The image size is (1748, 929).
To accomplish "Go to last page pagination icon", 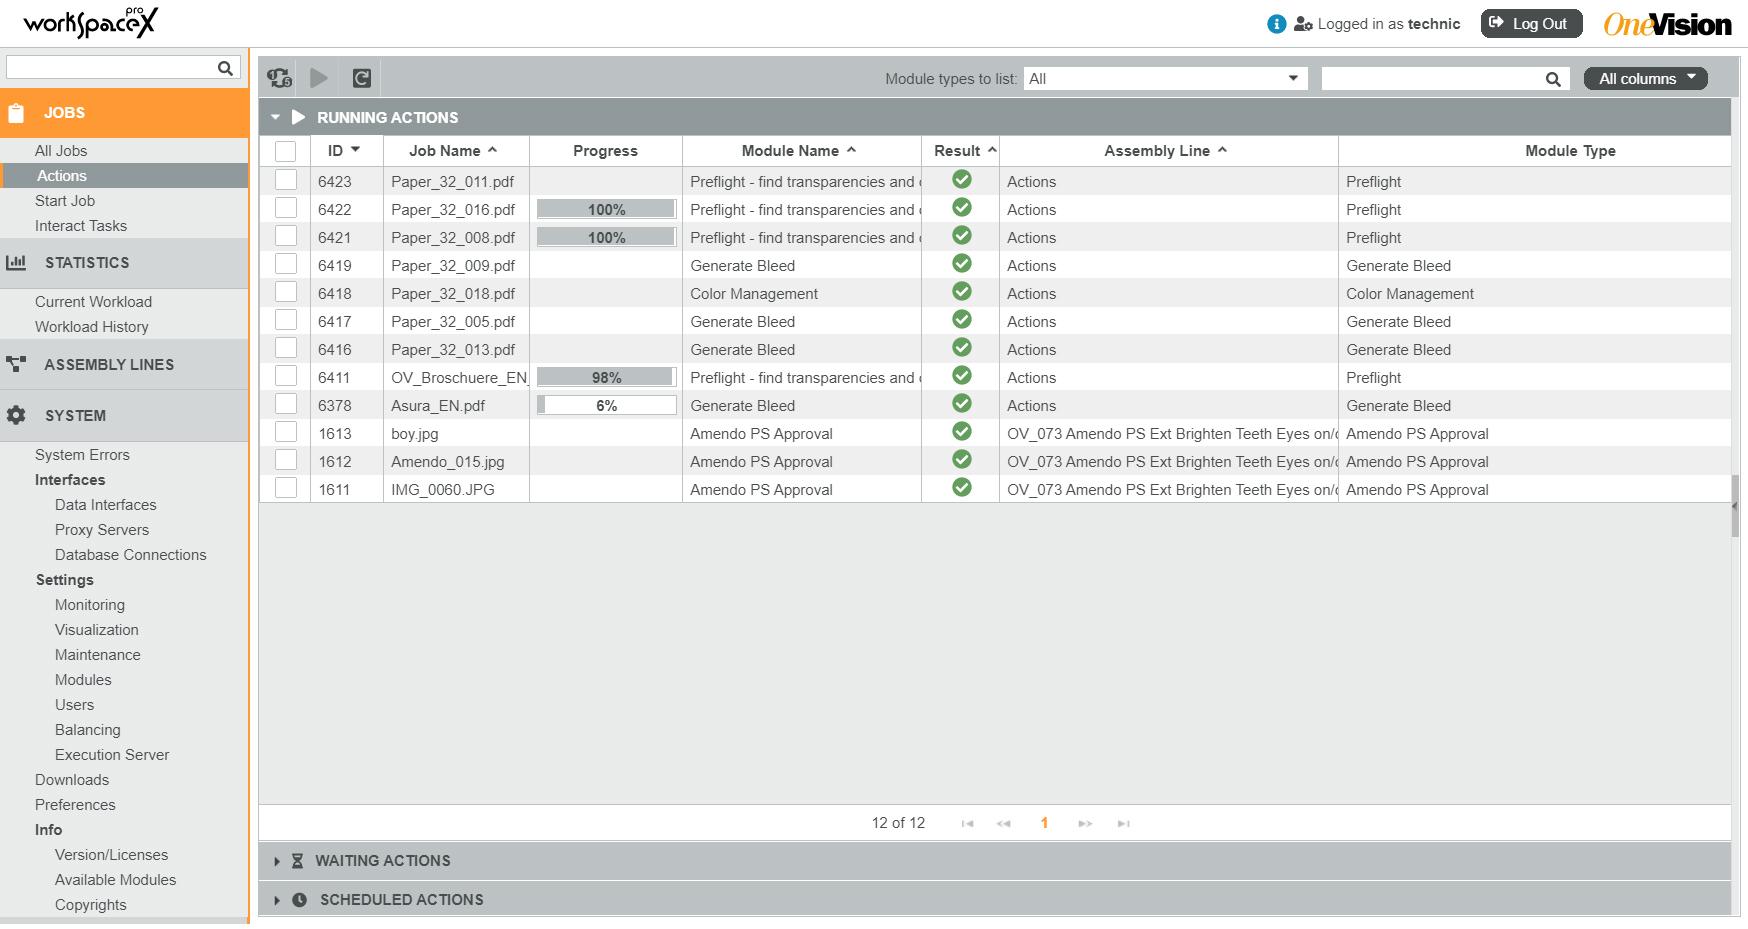I will [1124, 823].
